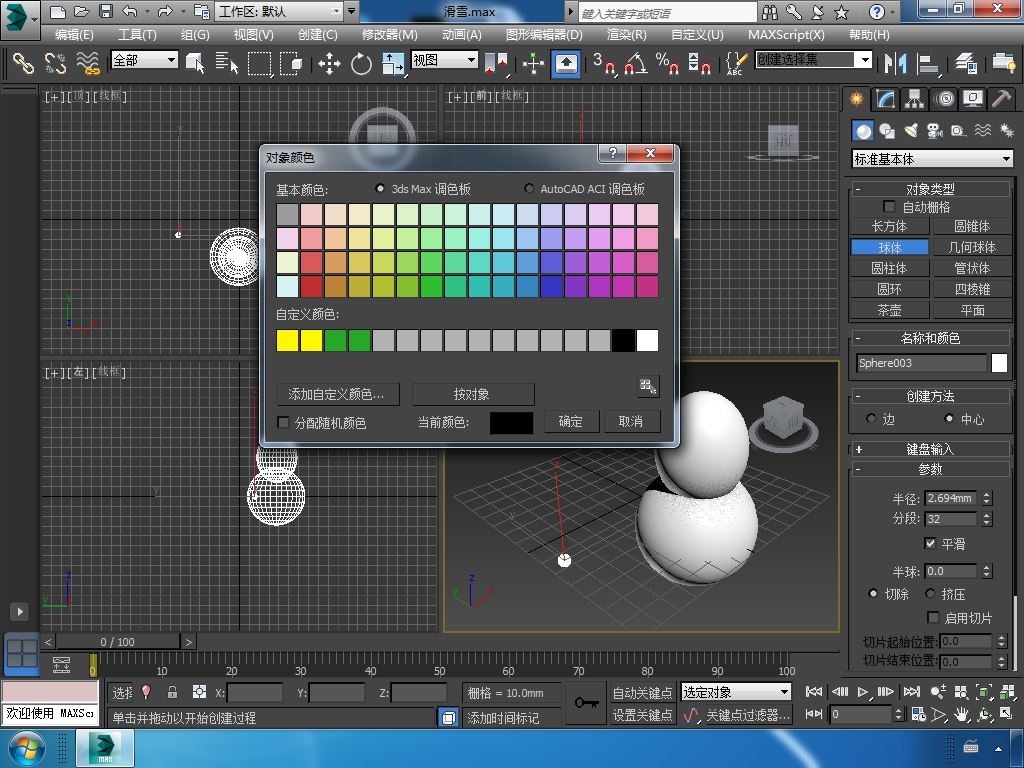1024x768 pixels.
Task: Click the 半径 value field
Action: [x=952, y=498]
